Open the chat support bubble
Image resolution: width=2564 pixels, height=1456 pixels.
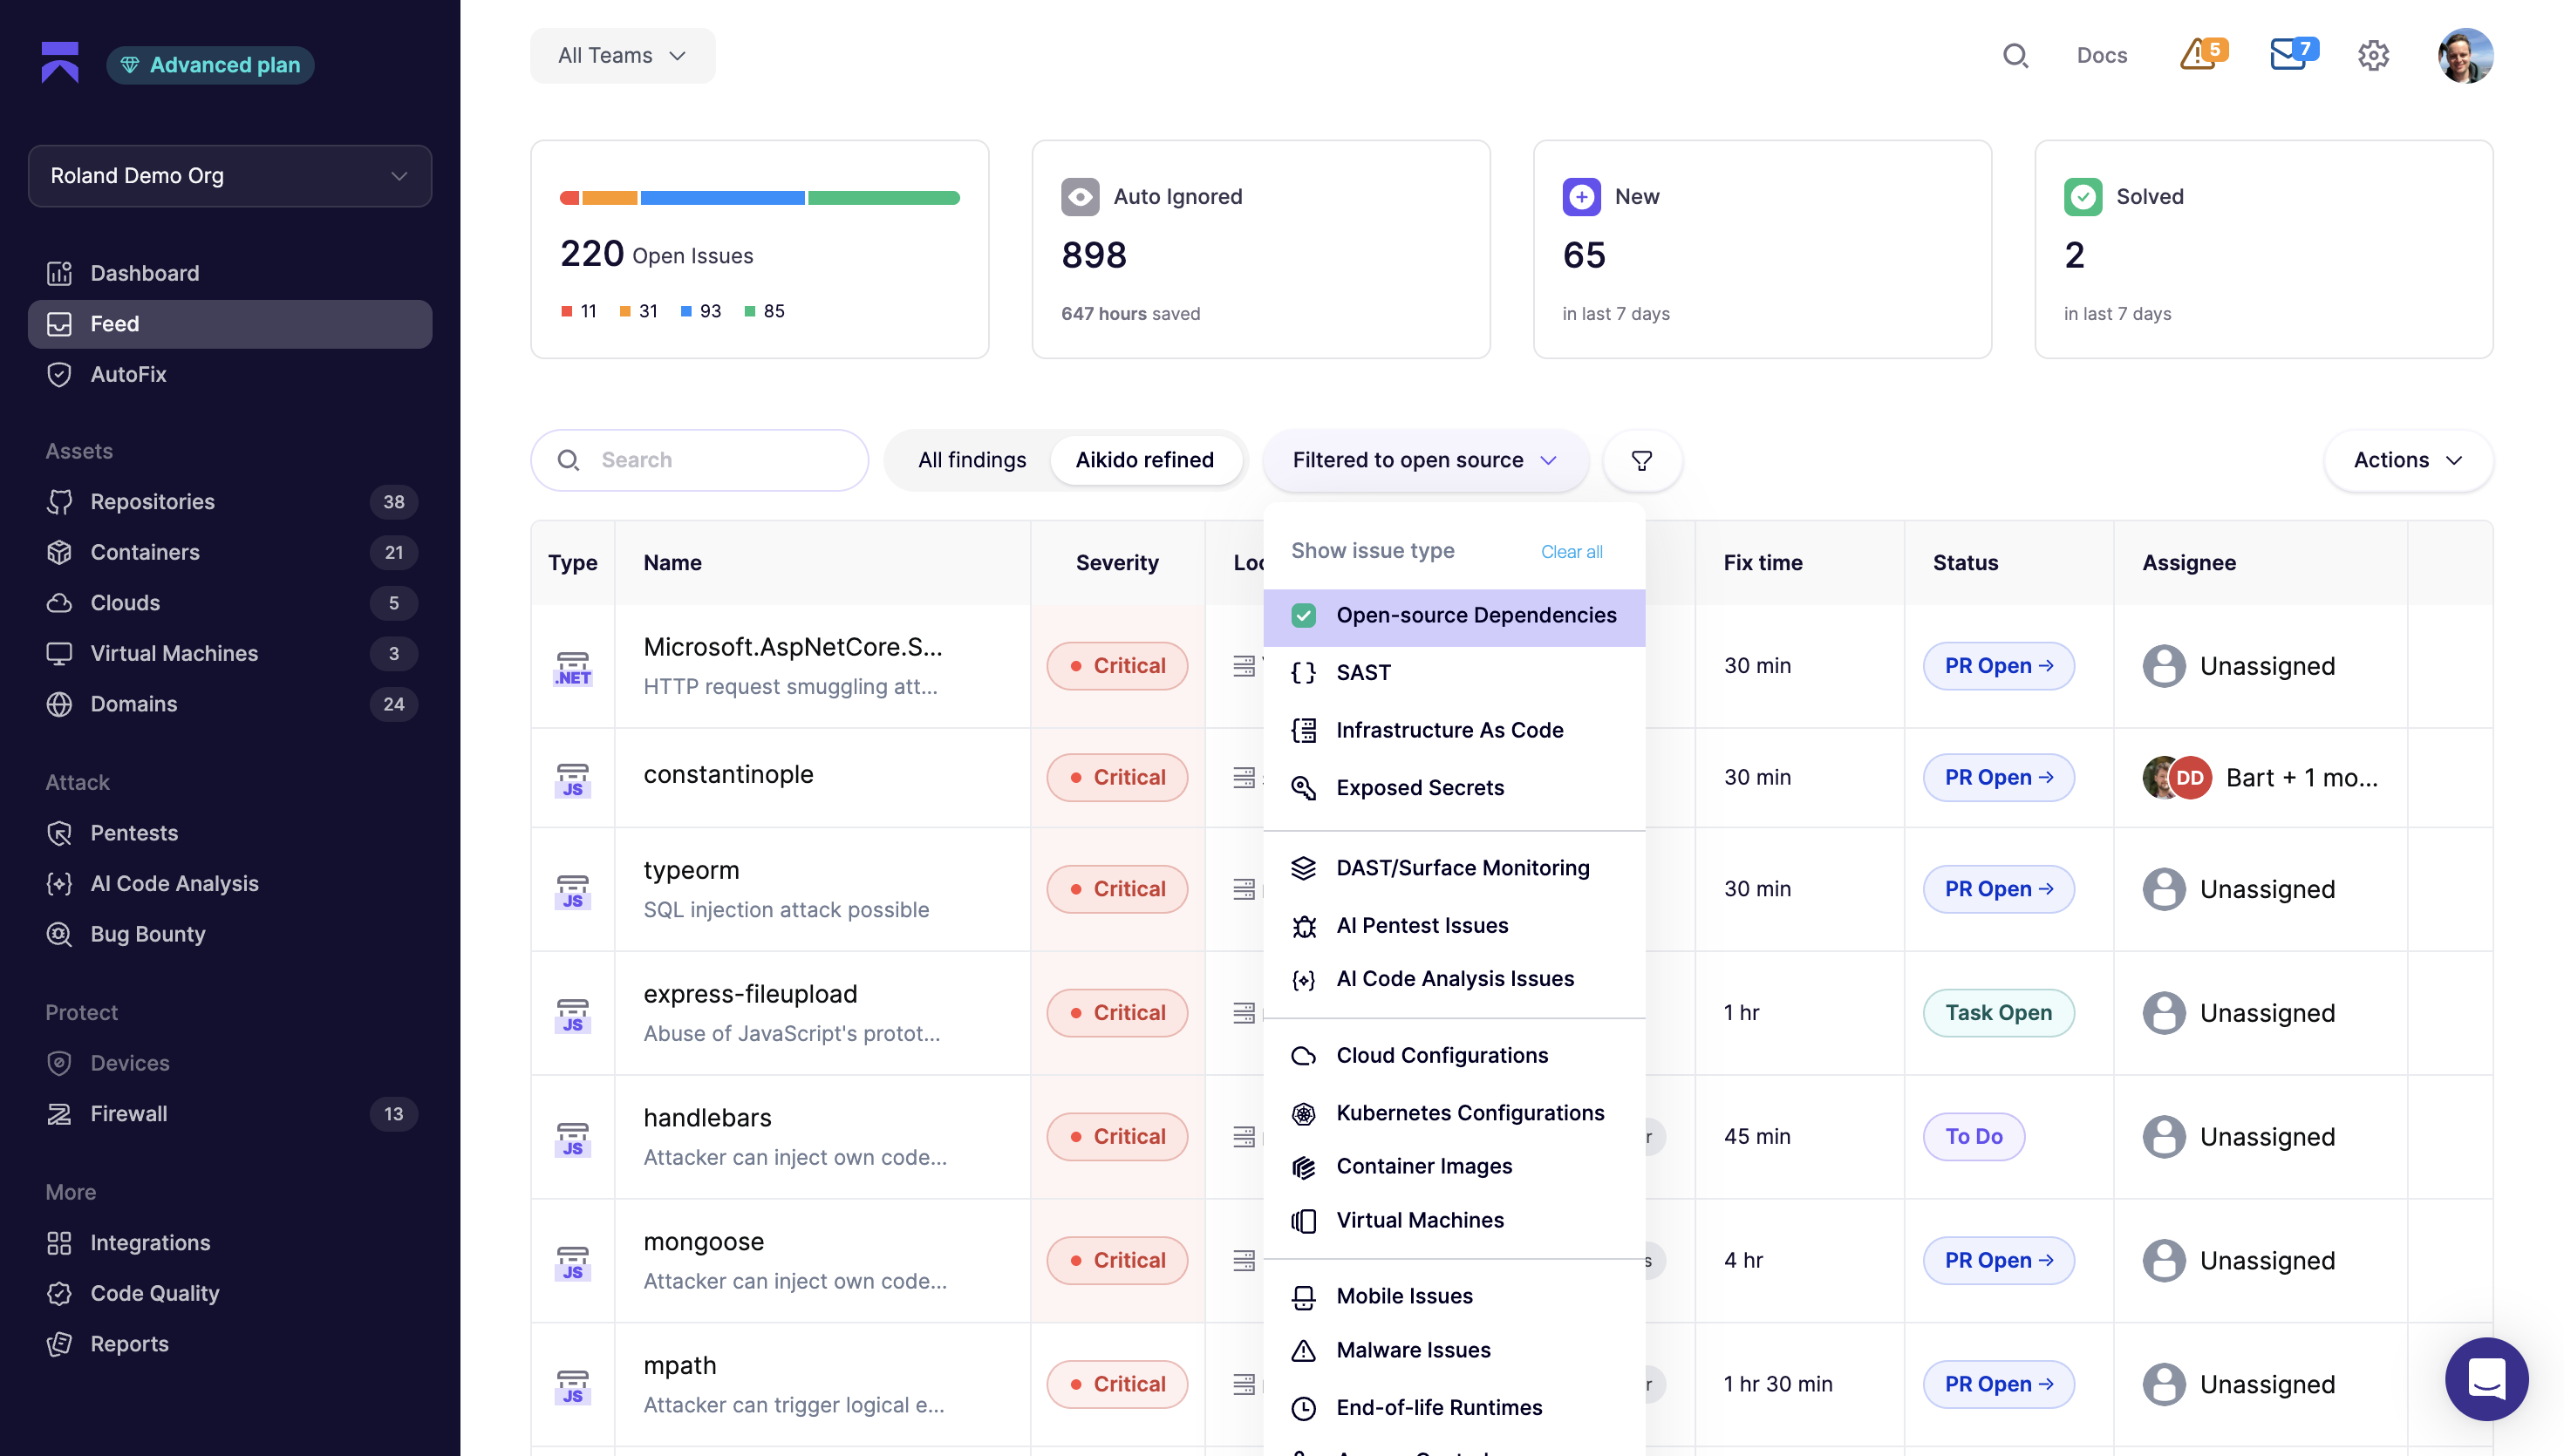click(2486, 1379)
